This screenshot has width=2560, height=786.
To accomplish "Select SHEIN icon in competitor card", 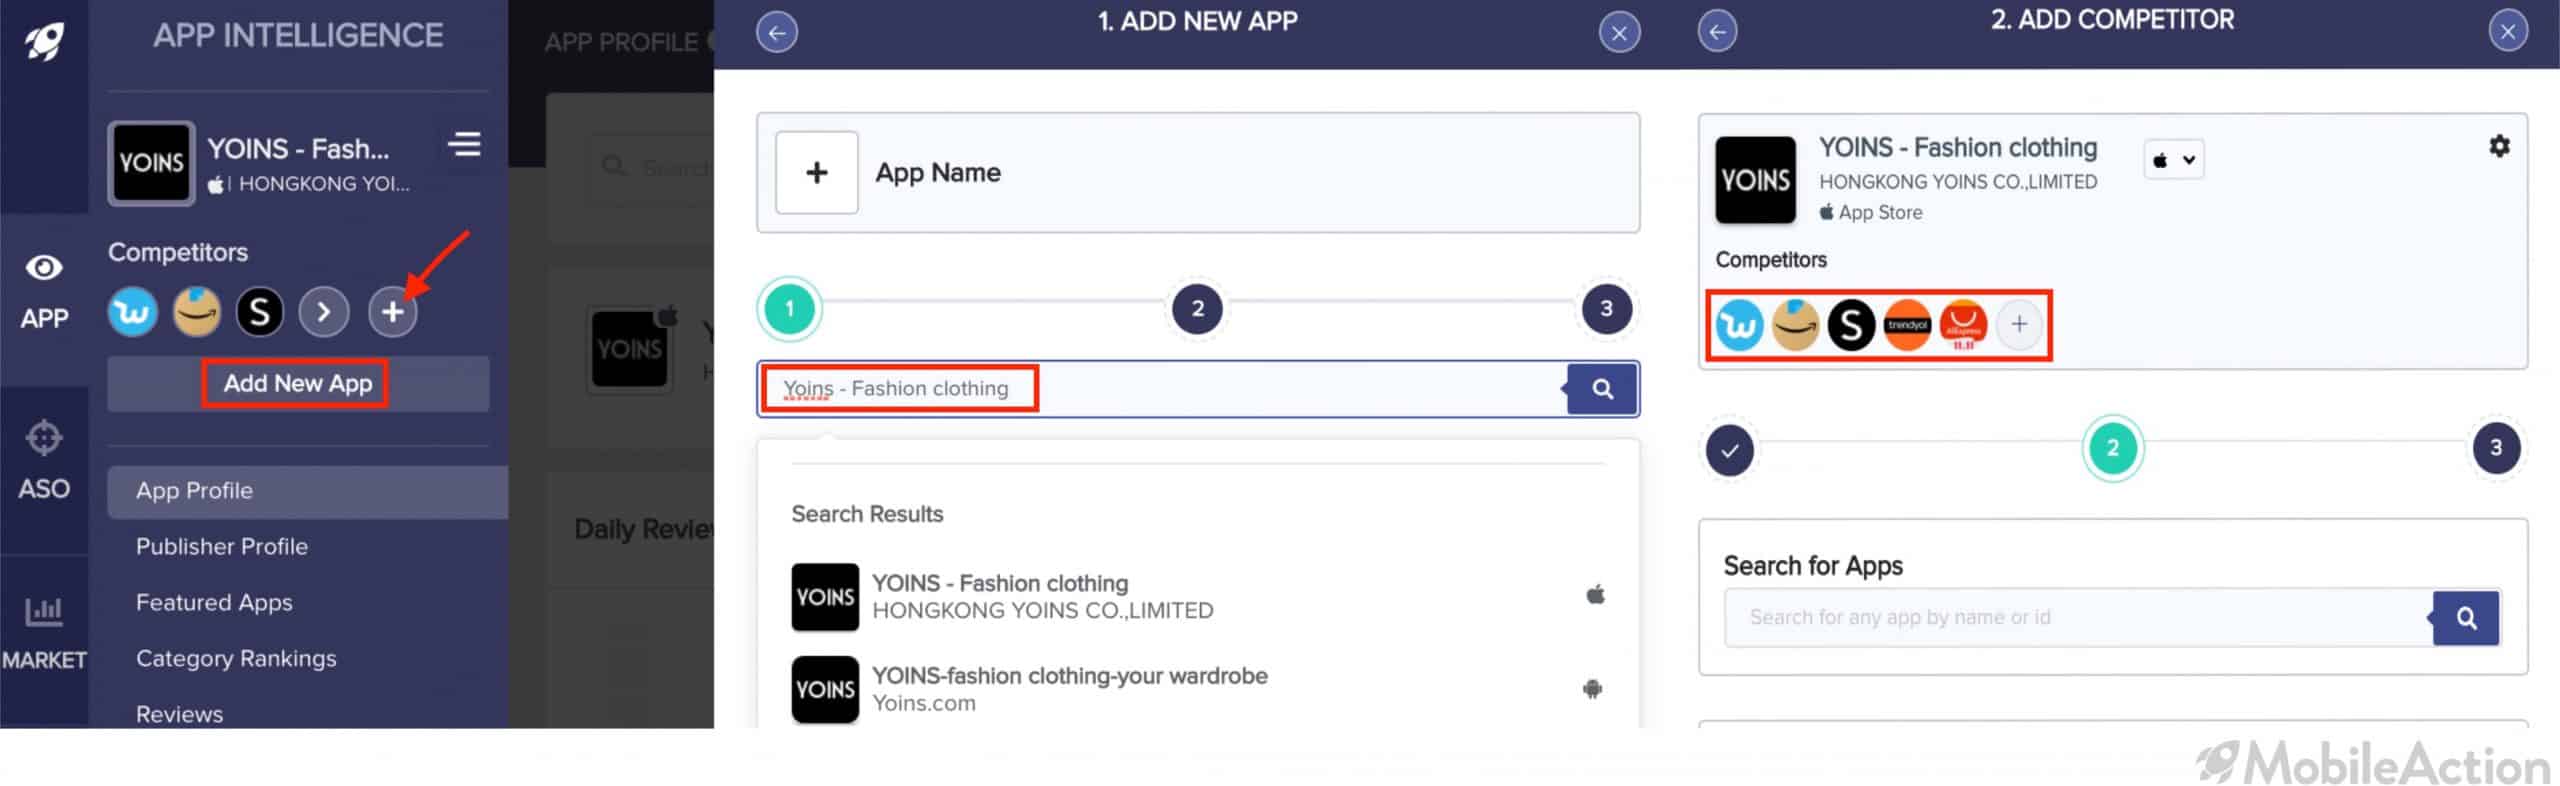I will (1852, 325).
